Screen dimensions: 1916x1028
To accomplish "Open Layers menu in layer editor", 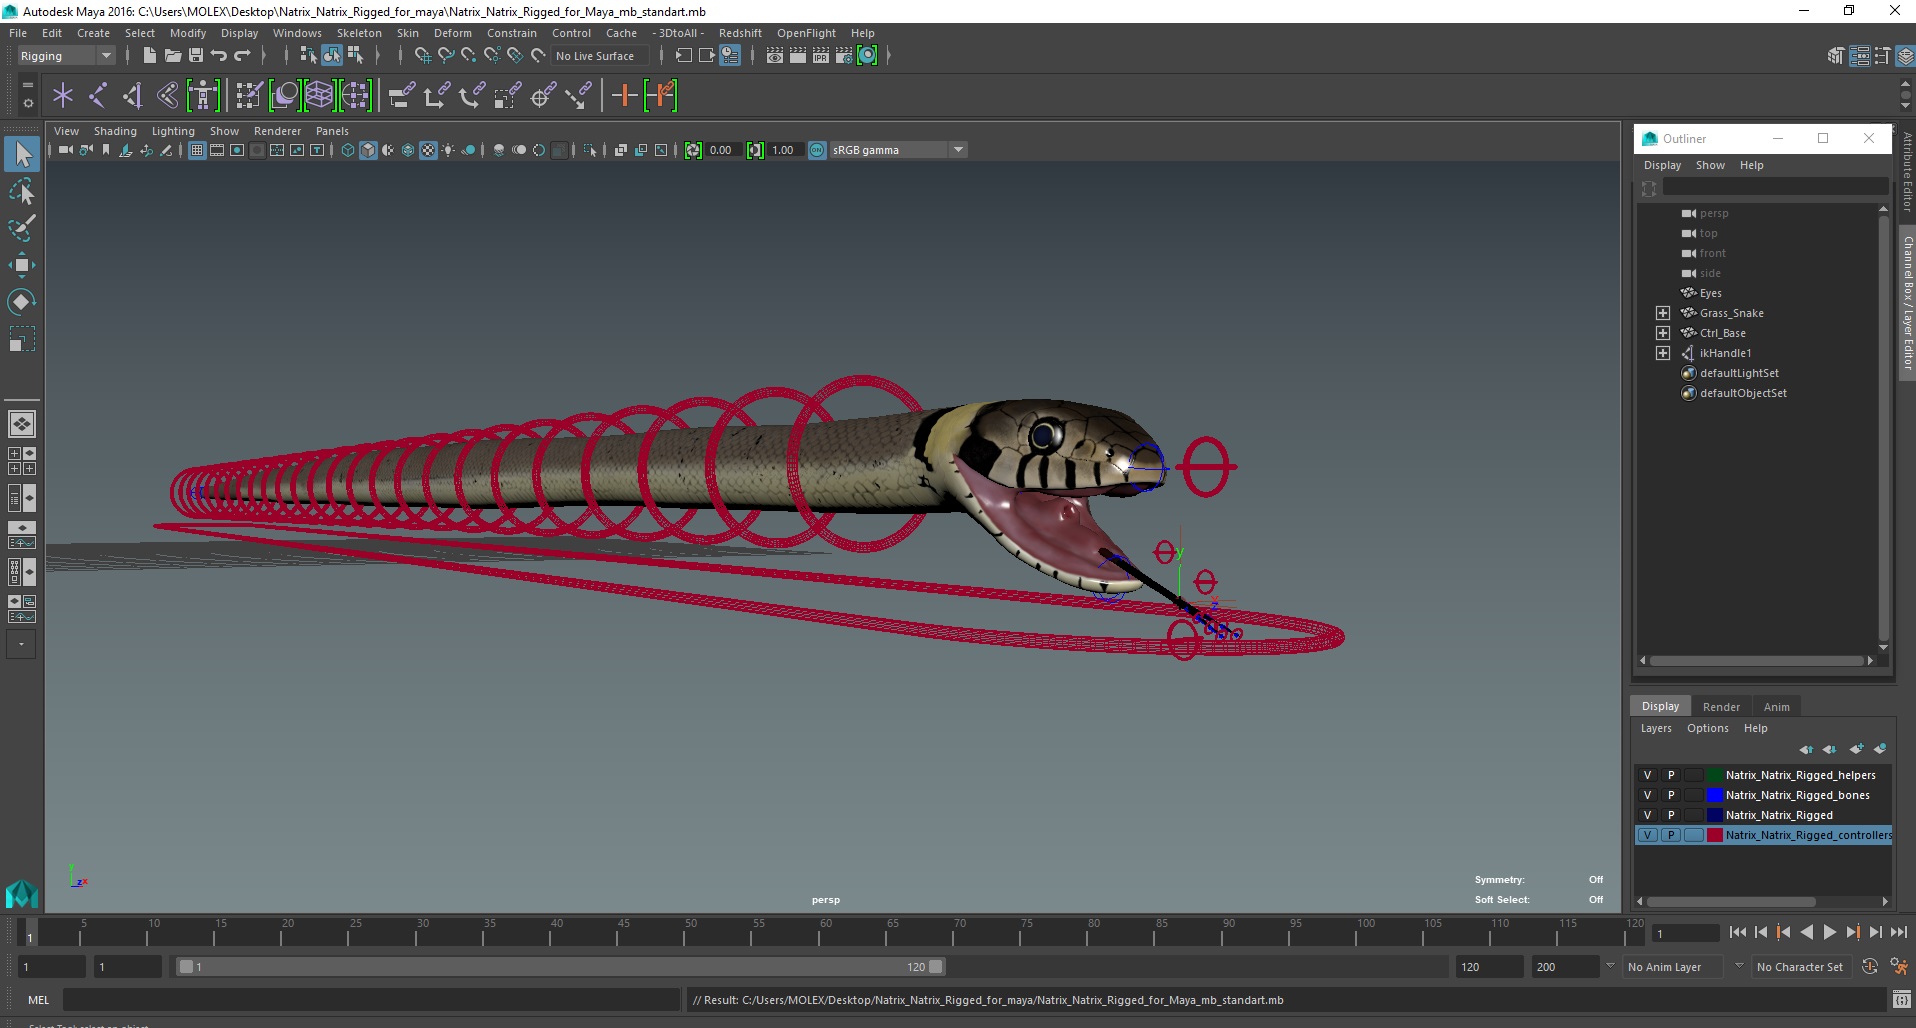I will 1655,728.
